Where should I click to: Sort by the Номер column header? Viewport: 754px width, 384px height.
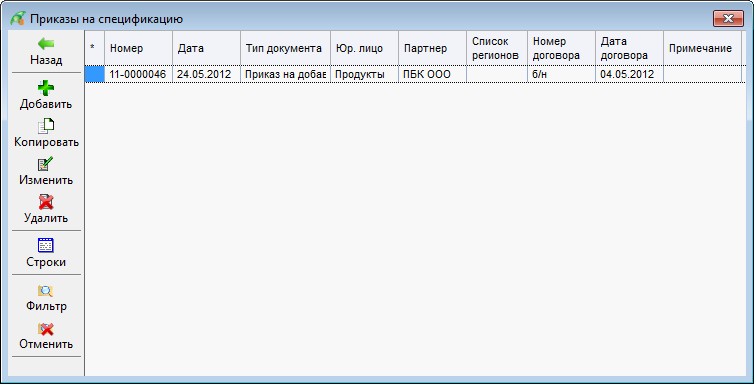coord(138,48)
